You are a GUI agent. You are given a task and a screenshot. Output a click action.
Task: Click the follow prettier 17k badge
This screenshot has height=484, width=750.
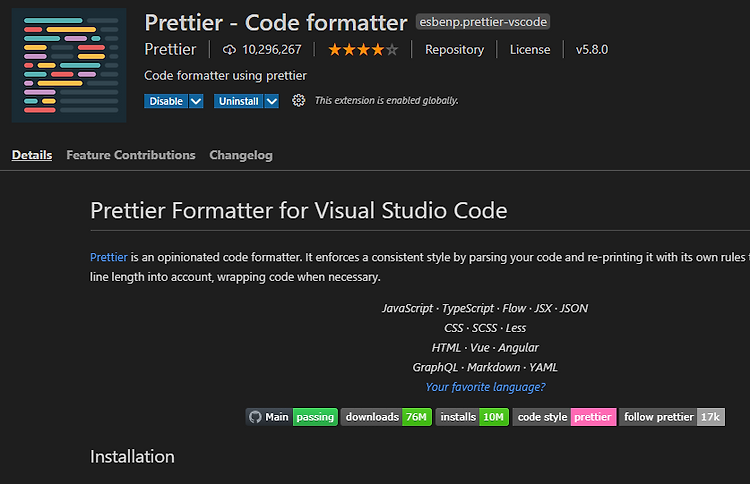point(672,417)
